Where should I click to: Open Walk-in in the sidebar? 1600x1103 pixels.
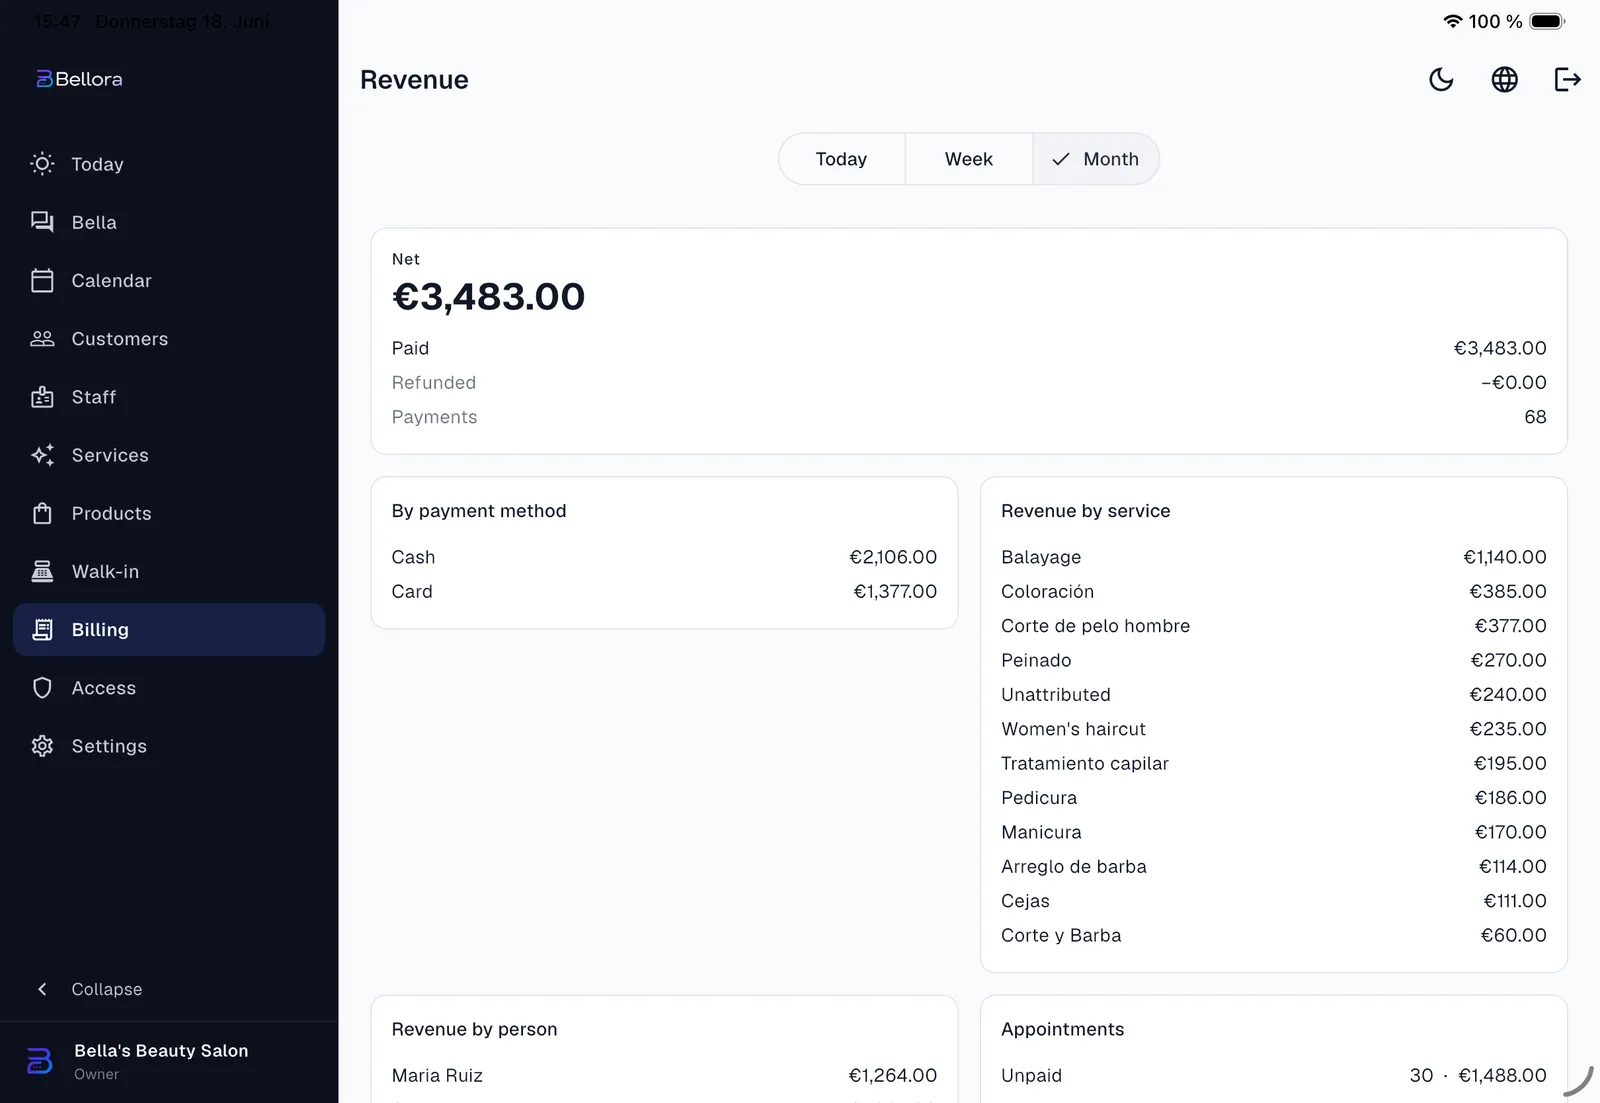169,571
